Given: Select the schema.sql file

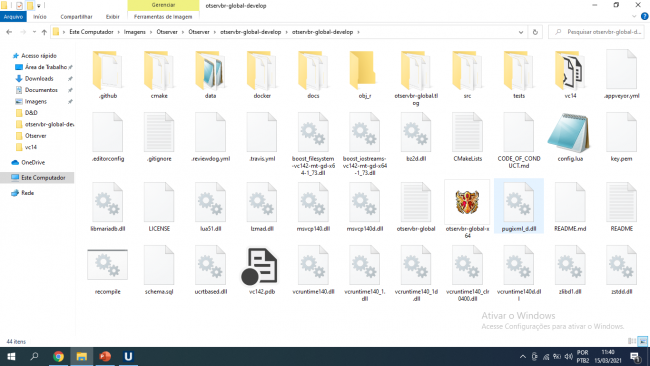Looking at the screenshot, I should point(159,271).
